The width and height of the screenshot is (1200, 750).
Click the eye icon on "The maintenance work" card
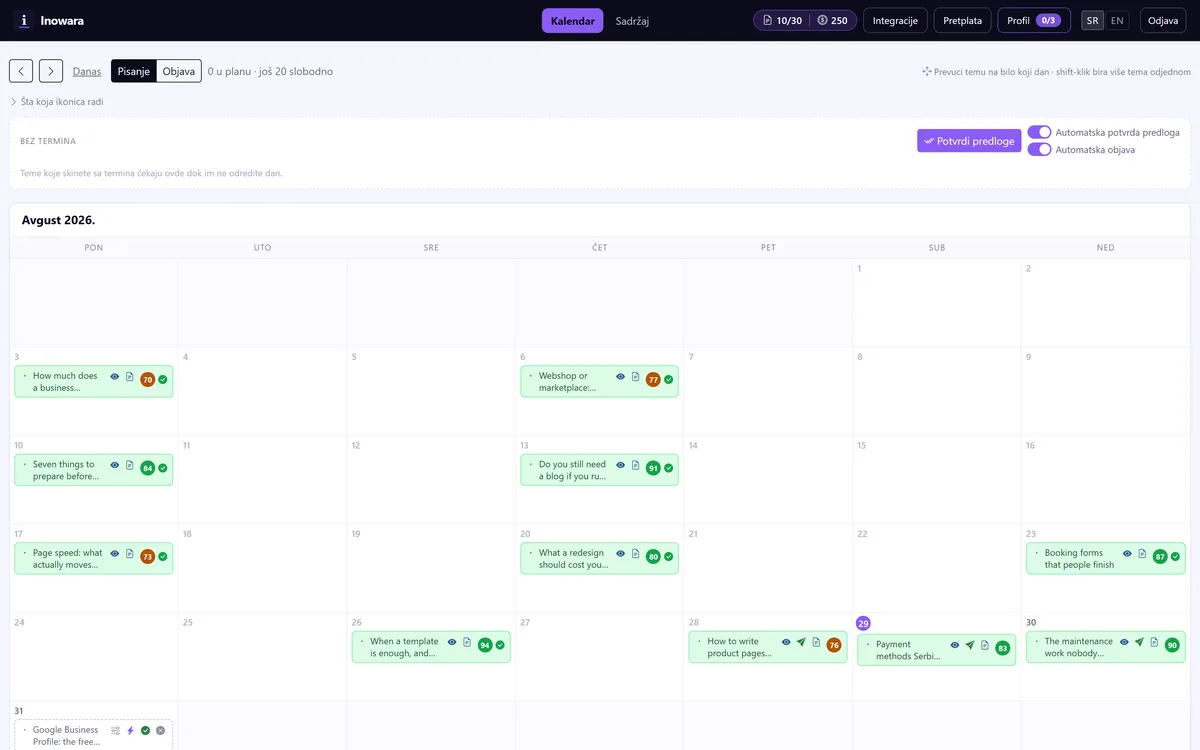[1124, 642]
